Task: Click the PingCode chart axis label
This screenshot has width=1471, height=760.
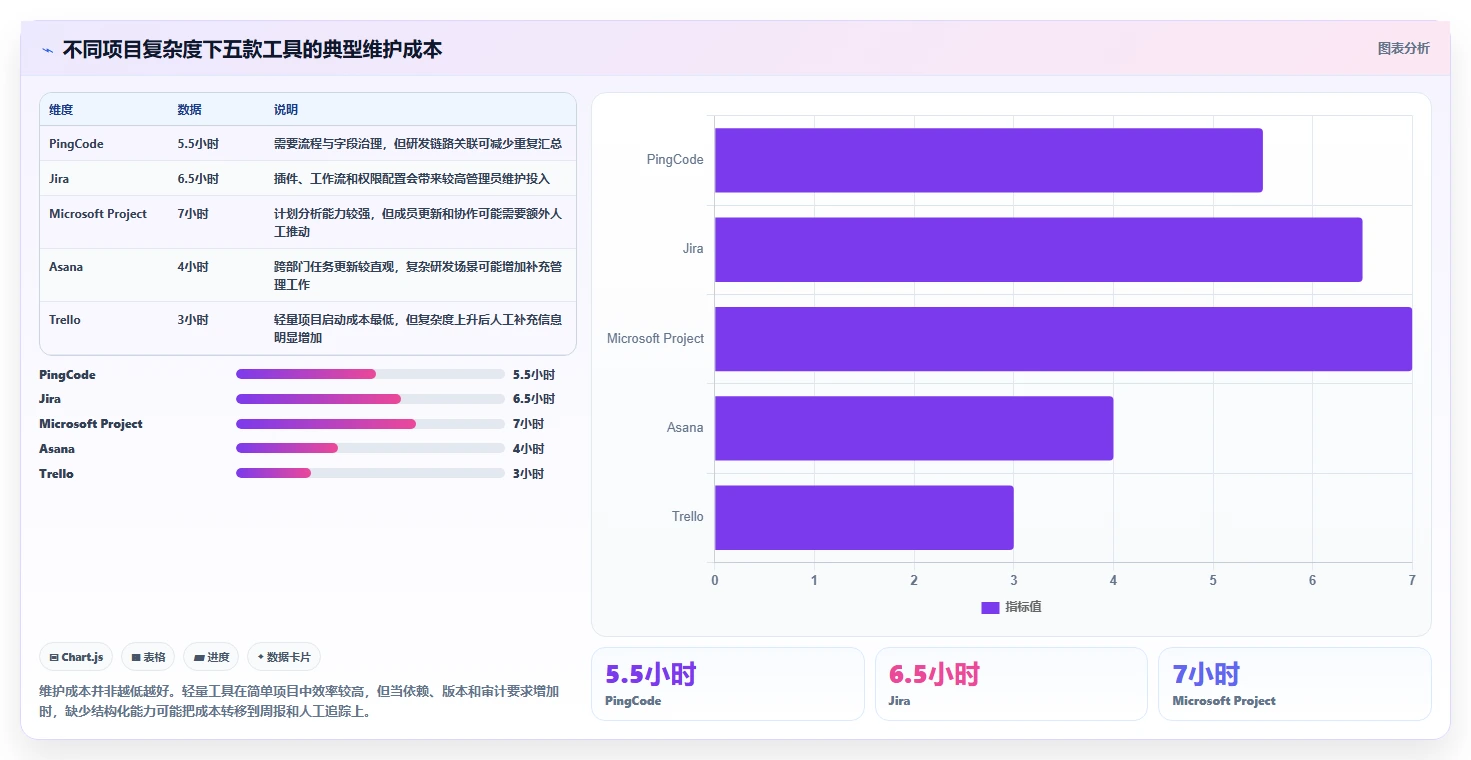Action: (675, 160)
